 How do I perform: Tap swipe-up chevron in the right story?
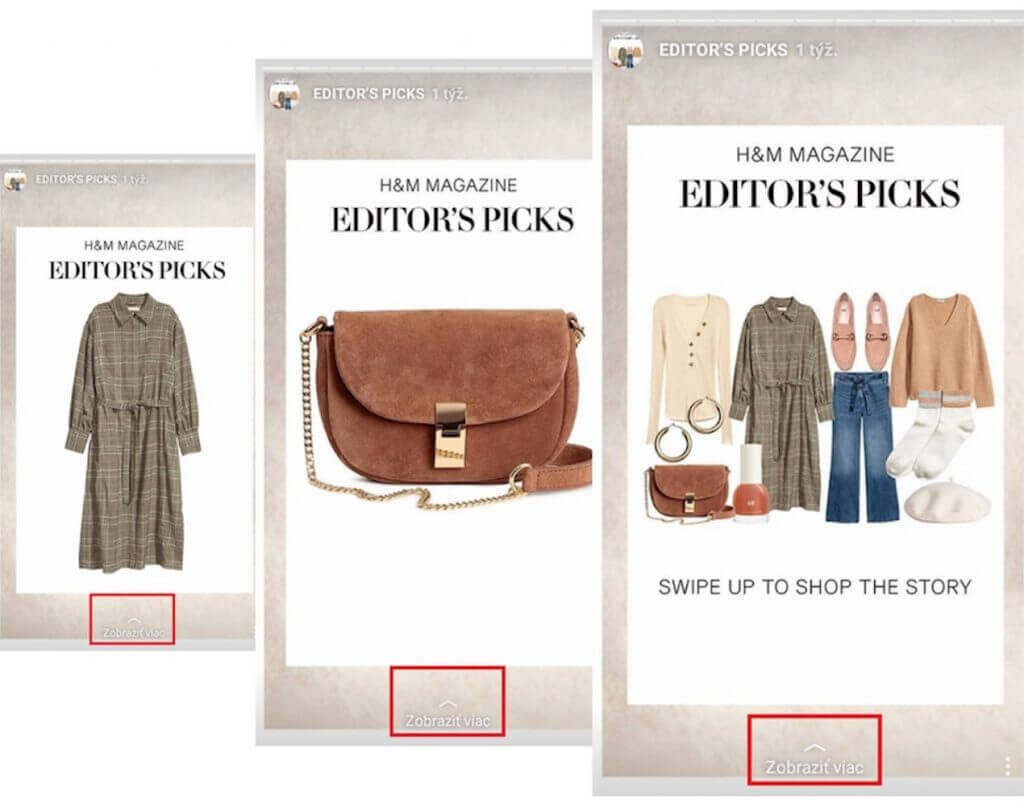pyautogui.click(x=814, y=748)
